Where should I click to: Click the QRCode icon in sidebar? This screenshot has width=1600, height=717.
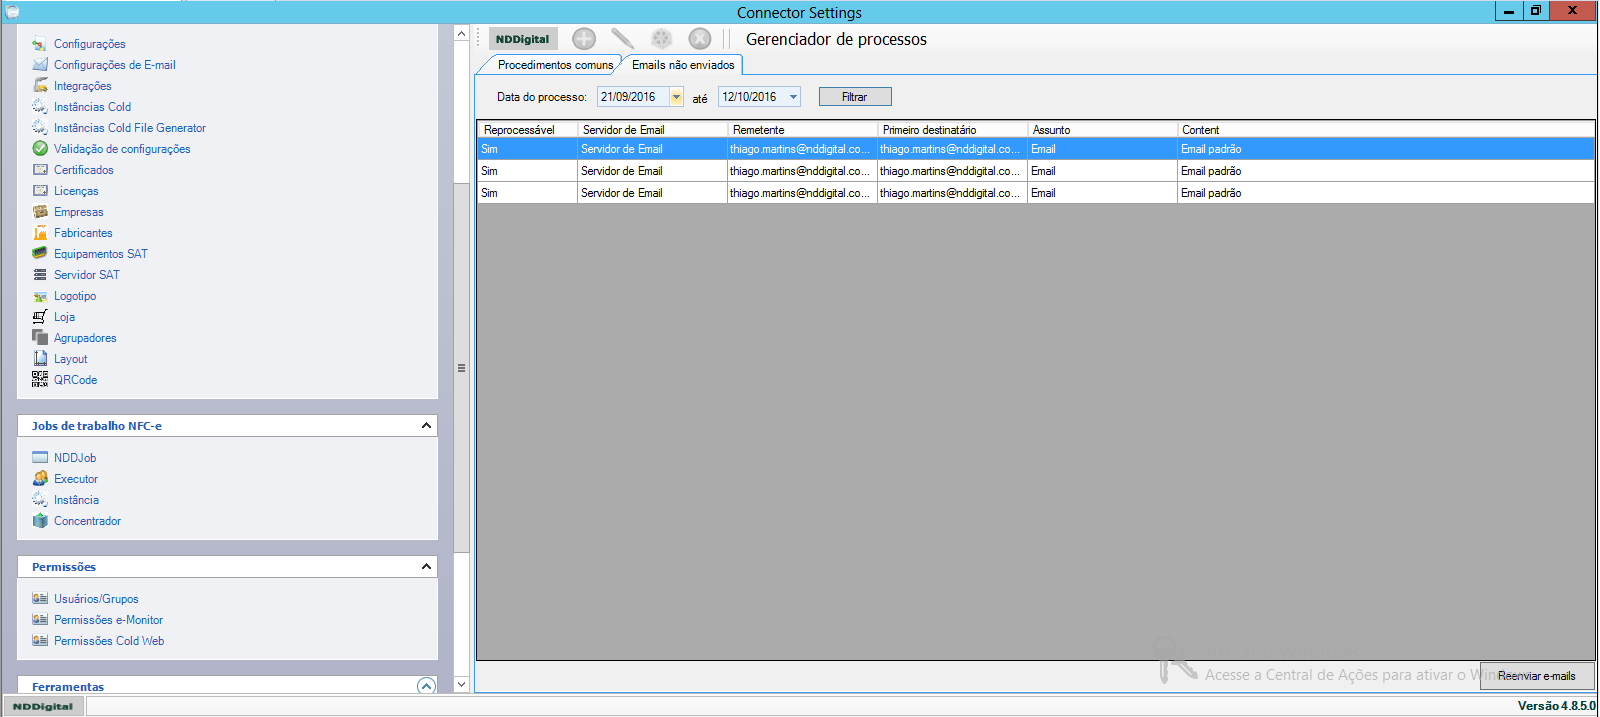click(x=40, y=380)
